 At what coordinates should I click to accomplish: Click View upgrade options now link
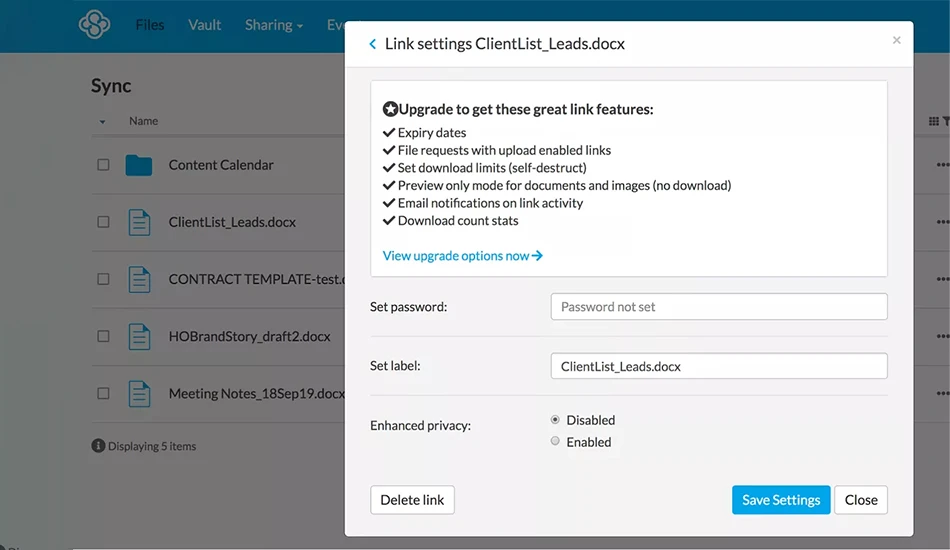(462, 256)
